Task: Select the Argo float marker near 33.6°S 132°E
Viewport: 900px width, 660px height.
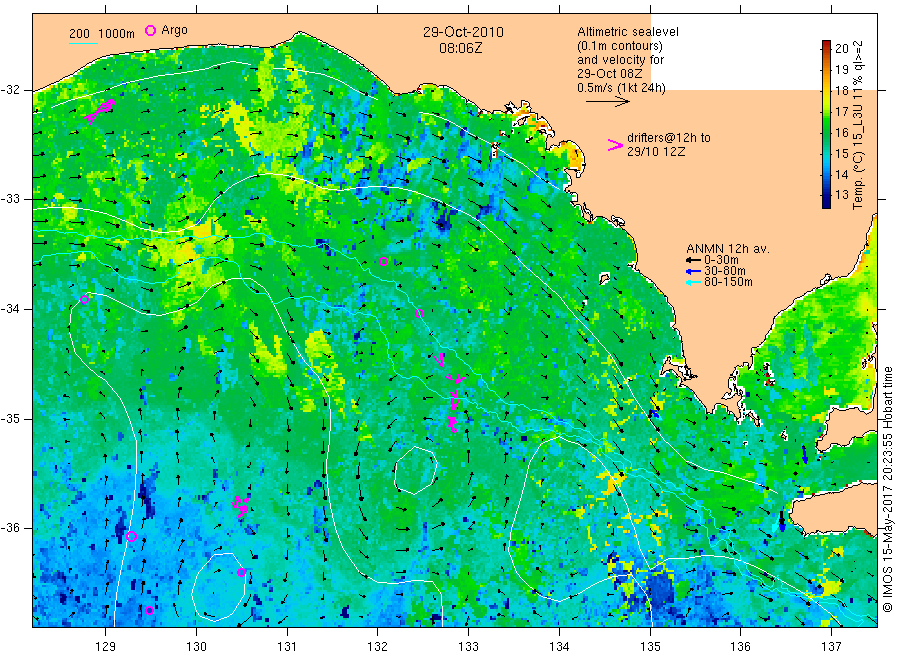Action: [383, 261]
